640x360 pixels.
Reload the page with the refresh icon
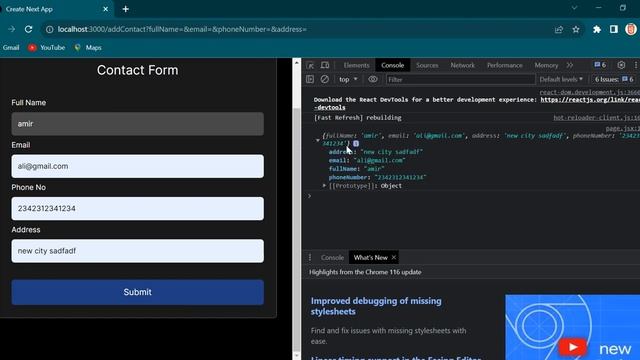28,29
